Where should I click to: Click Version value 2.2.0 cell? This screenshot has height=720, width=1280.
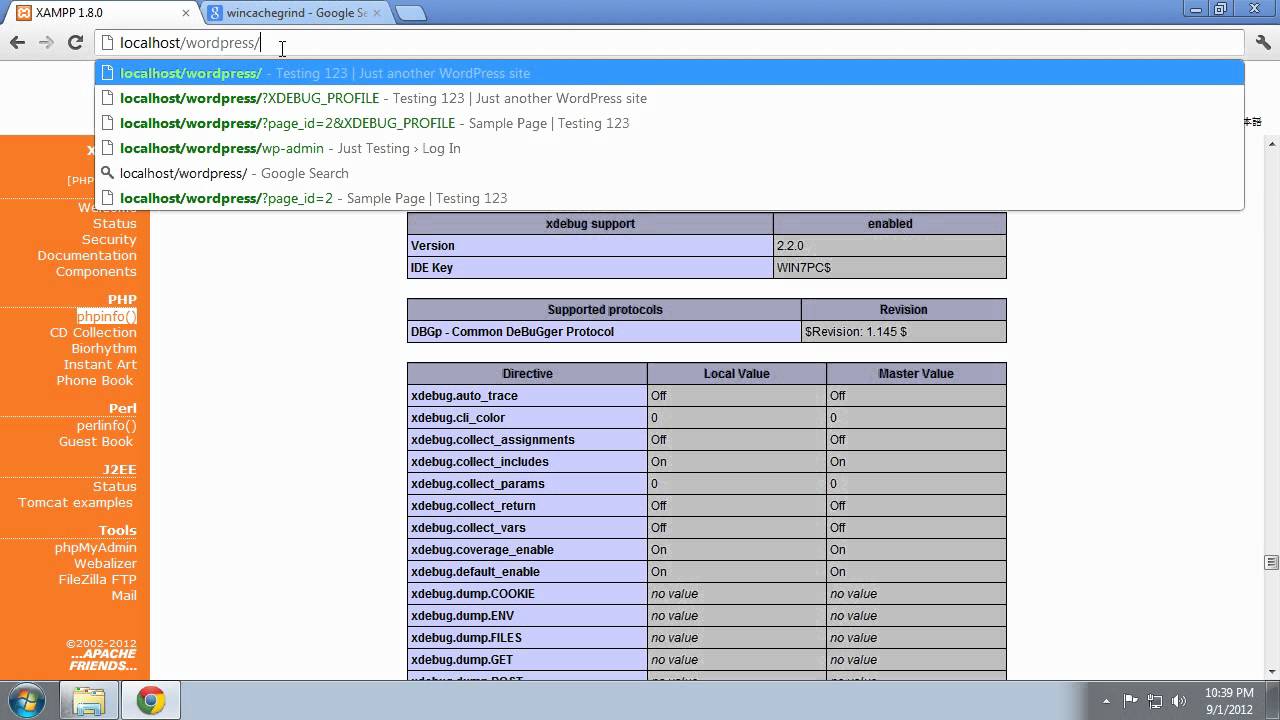pyautogui.click(x=889, y=246)
